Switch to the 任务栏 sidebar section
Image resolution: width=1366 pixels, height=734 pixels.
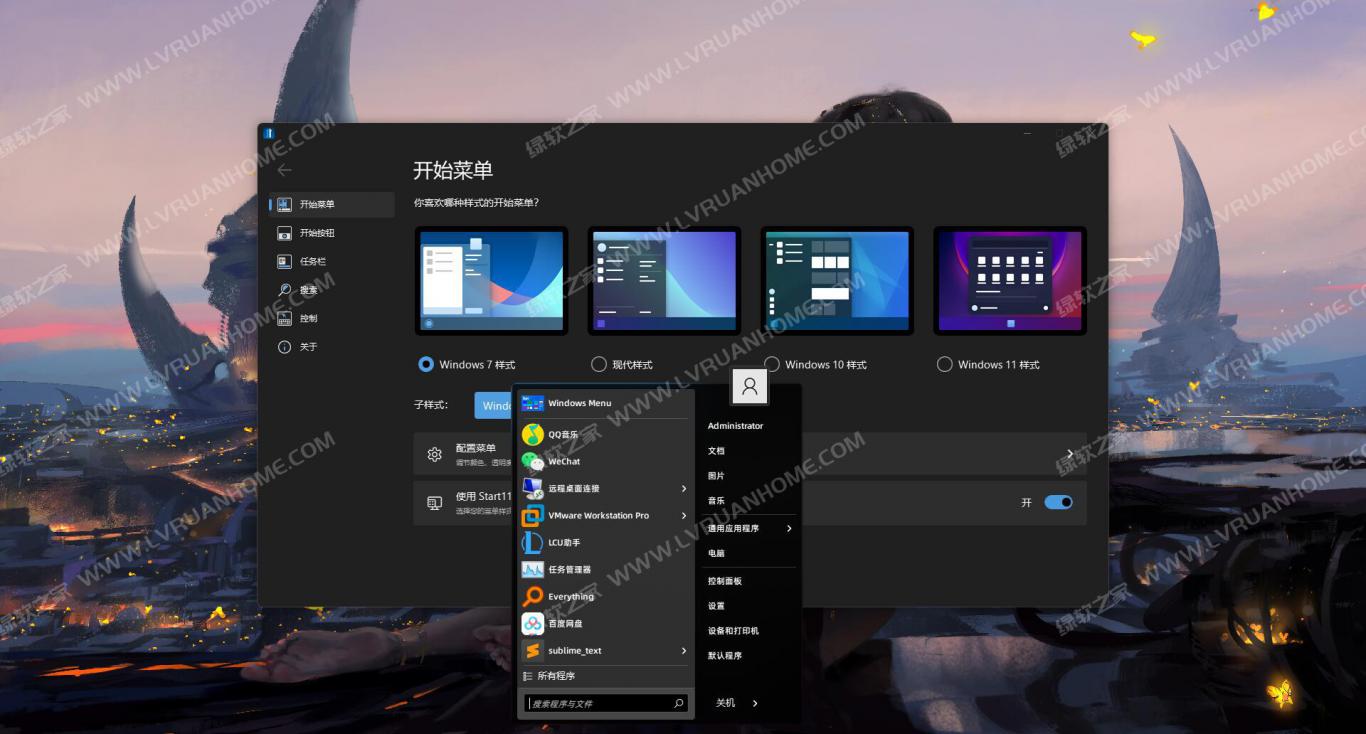click(x=312, y=262)
